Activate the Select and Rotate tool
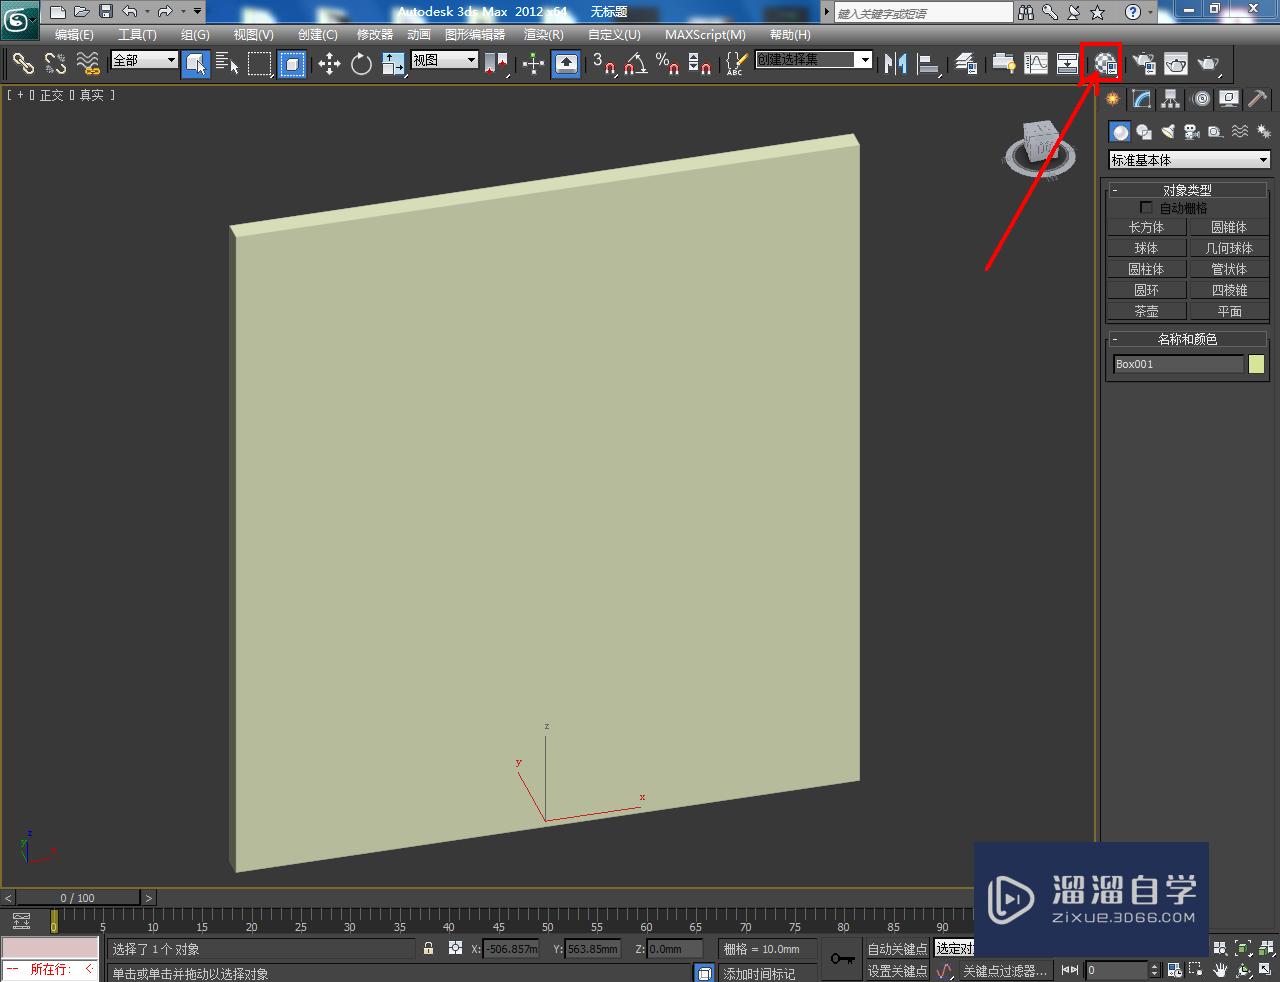This screenshot has height=982, width=1280. click(361, 63)
